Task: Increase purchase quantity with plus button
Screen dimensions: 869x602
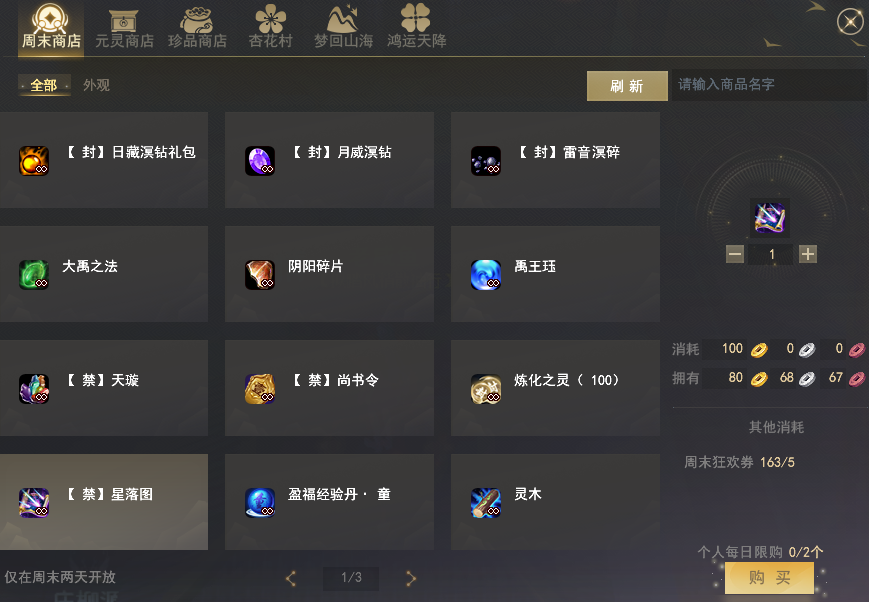Action: [808, 254]
